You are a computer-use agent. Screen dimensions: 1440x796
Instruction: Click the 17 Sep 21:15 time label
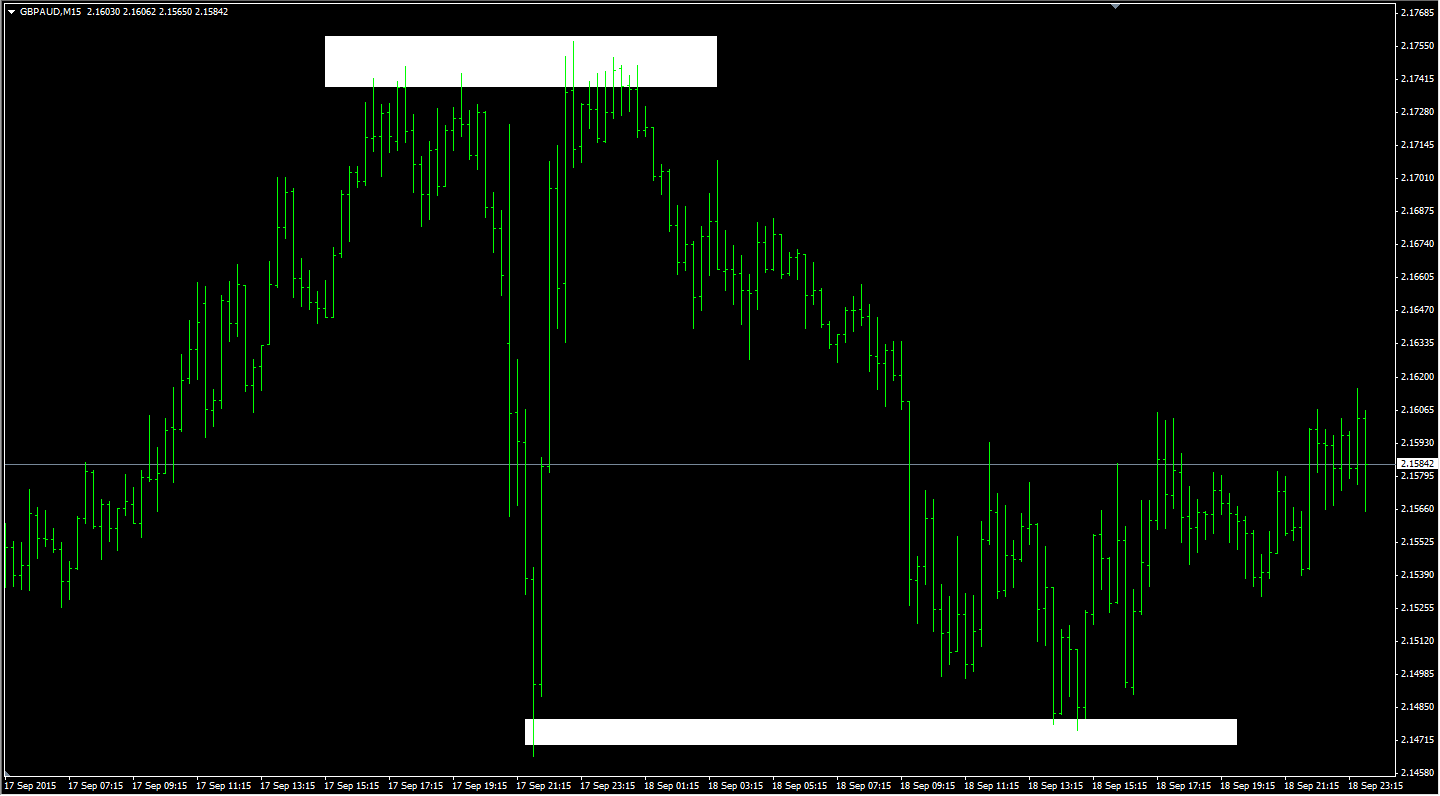543,786
